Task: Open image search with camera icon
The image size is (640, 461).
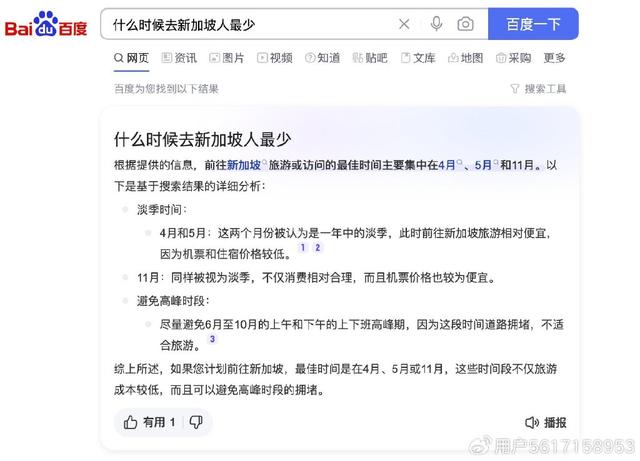Action: (465, 24)
